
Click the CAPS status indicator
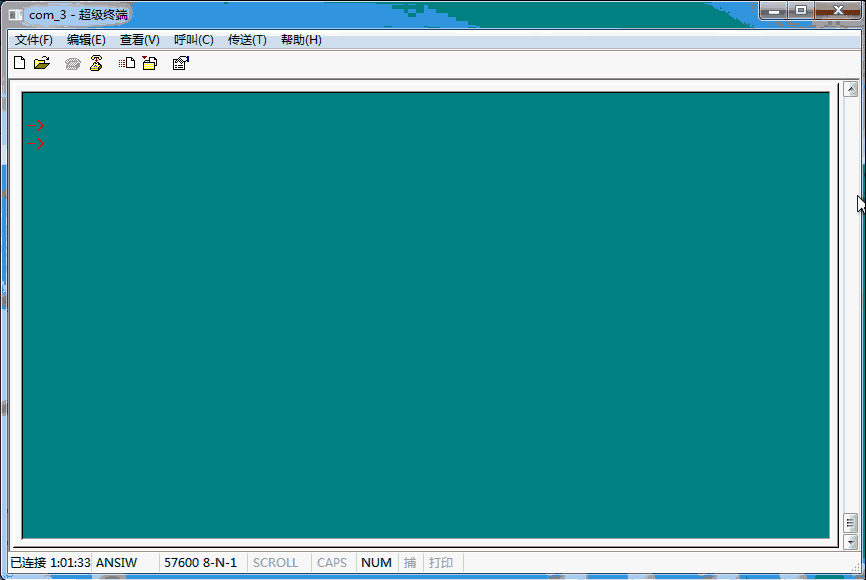[332, 562]
